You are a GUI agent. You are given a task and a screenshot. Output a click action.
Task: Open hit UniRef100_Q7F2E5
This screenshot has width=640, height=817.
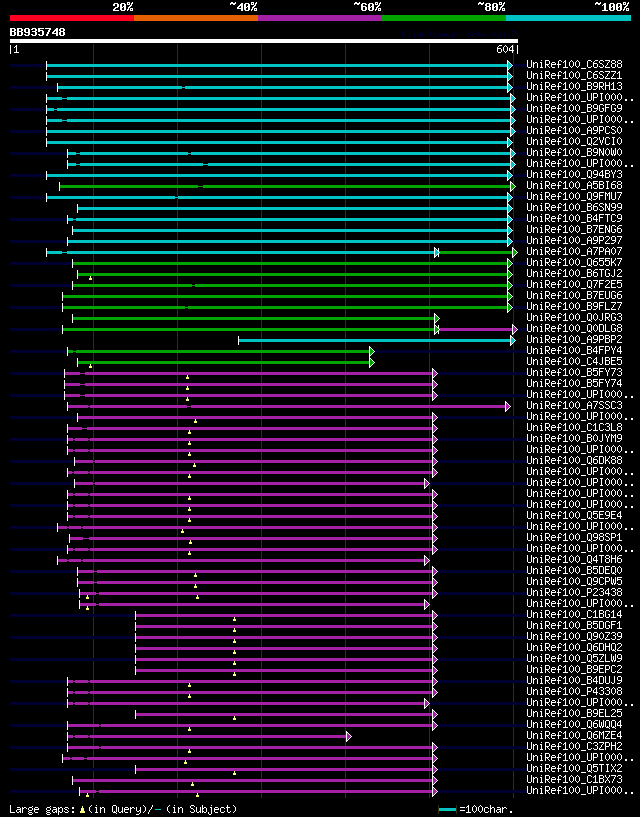pyautogui.click(x=574, y=284)
